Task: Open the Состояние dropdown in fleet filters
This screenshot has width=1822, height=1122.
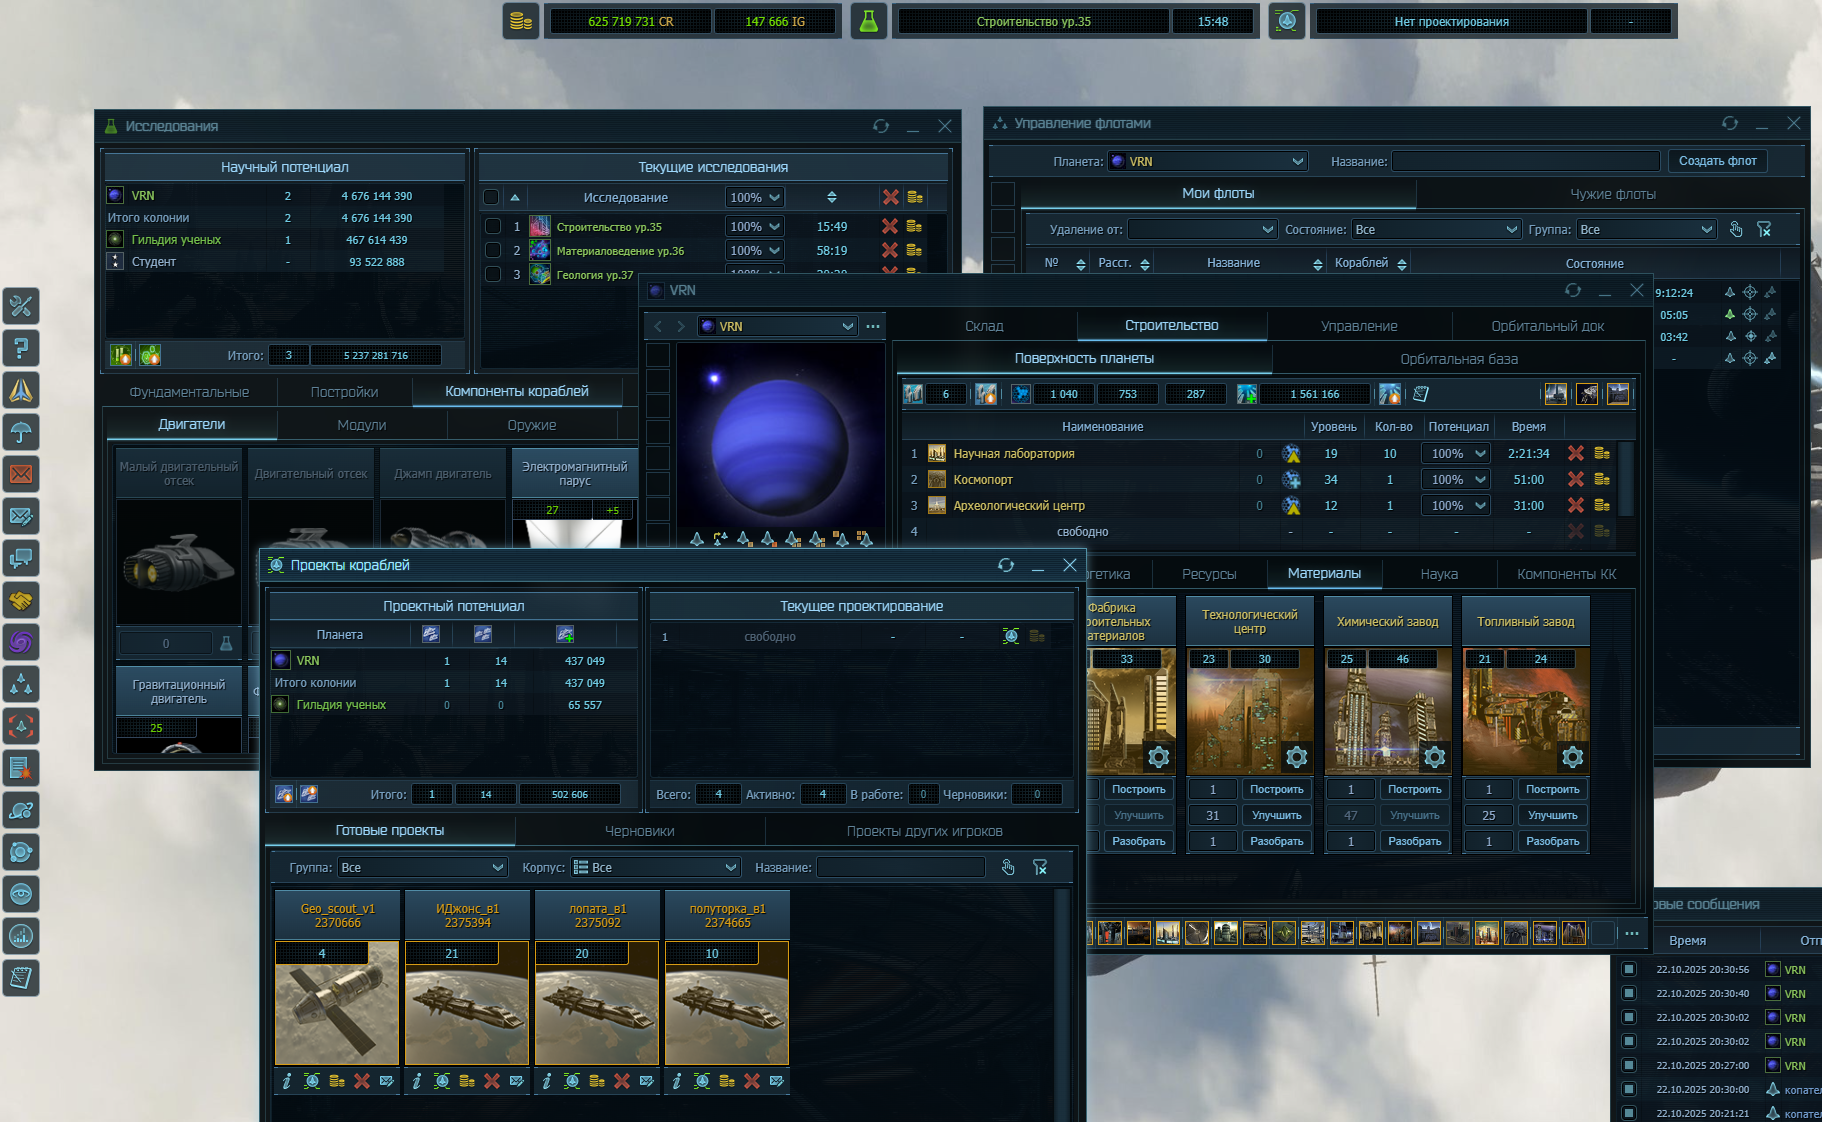Action: point(1435,230)
